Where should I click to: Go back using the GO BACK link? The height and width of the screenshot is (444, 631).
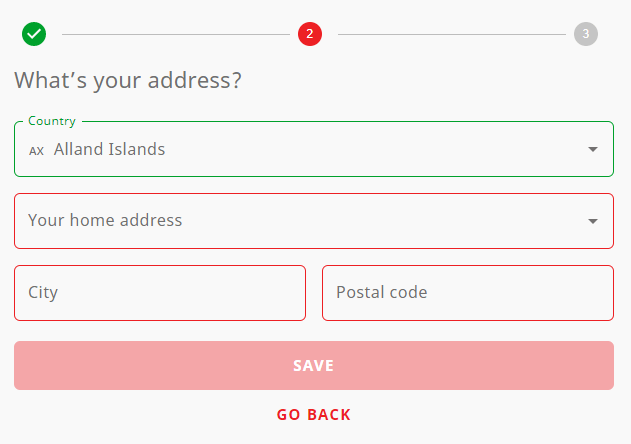314,415
